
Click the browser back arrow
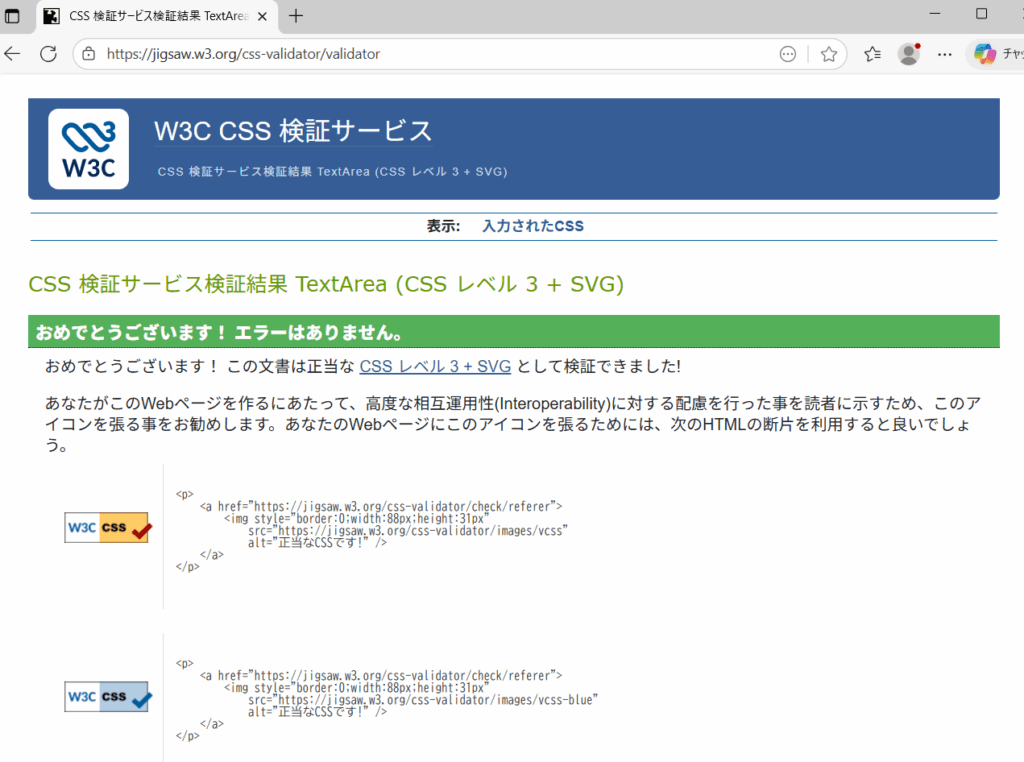(x=13, y=54)
